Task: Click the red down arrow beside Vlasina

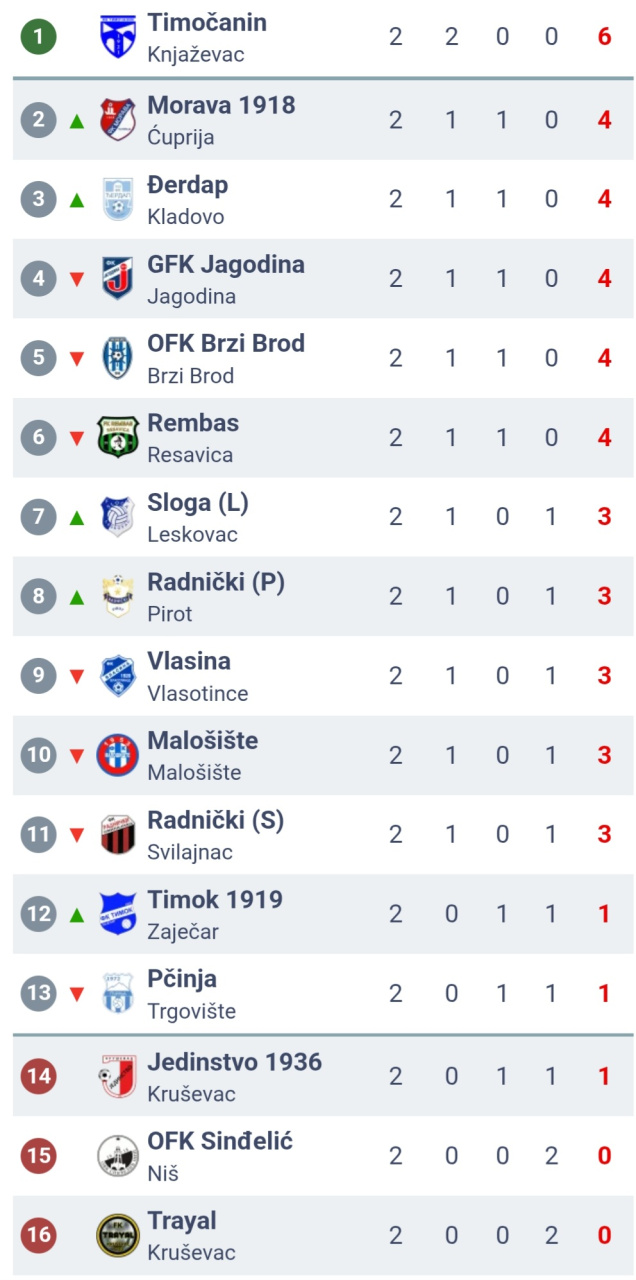Action: click(77, 677)
